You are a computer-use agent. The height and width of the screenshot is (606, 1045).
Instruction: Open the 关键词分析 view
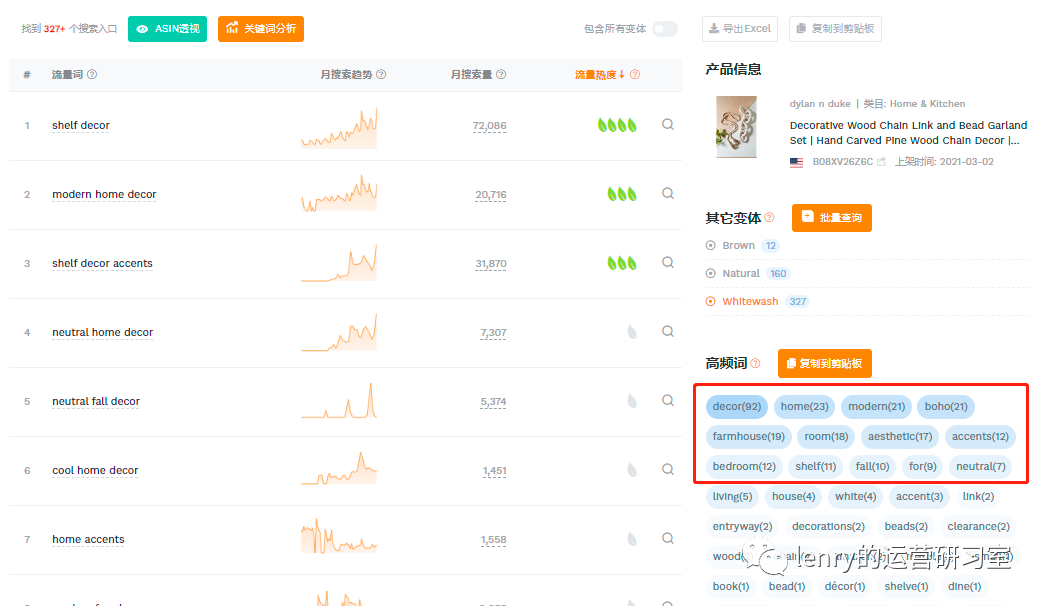click(261, 29)
